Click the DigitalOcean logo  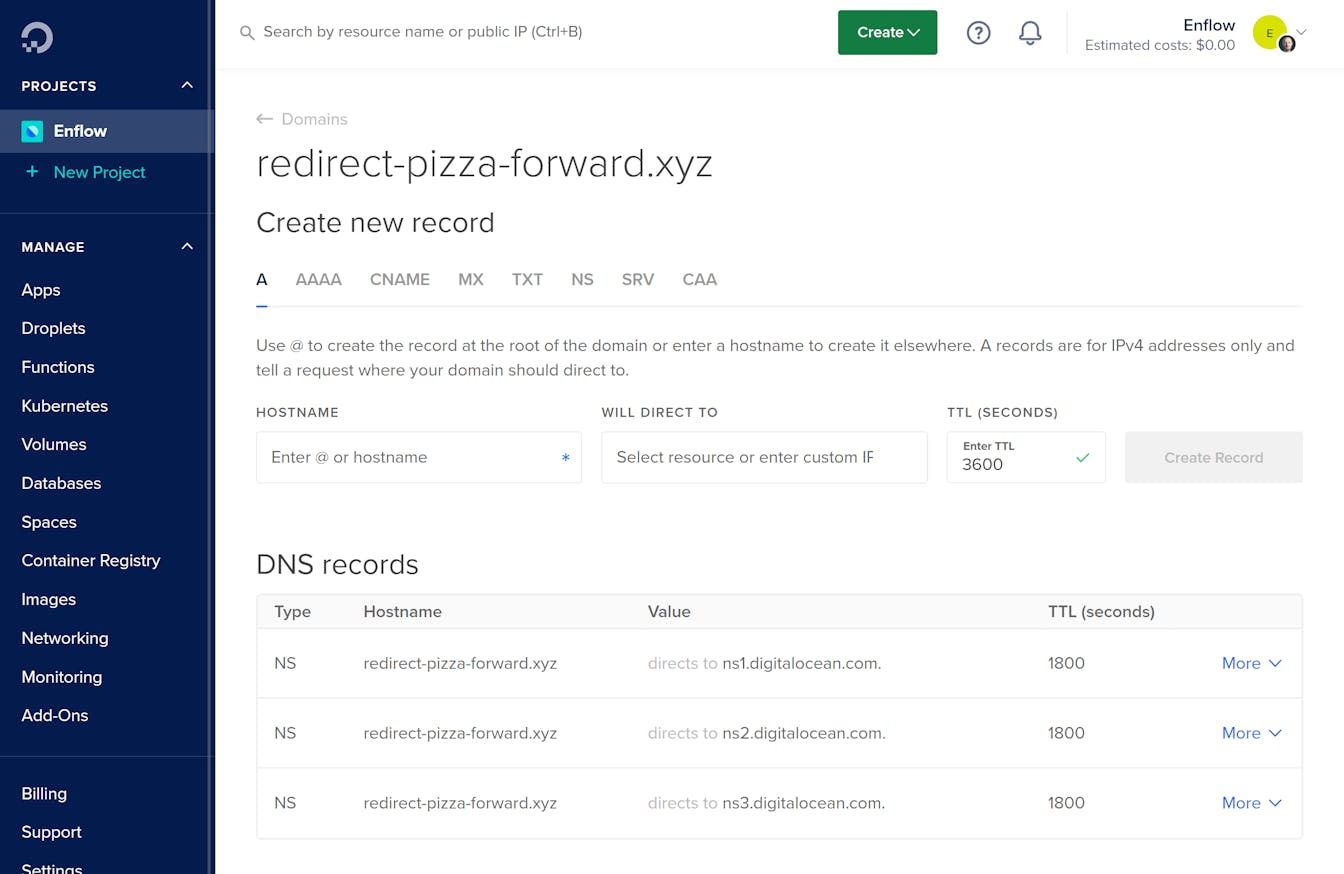coord(36,37)
